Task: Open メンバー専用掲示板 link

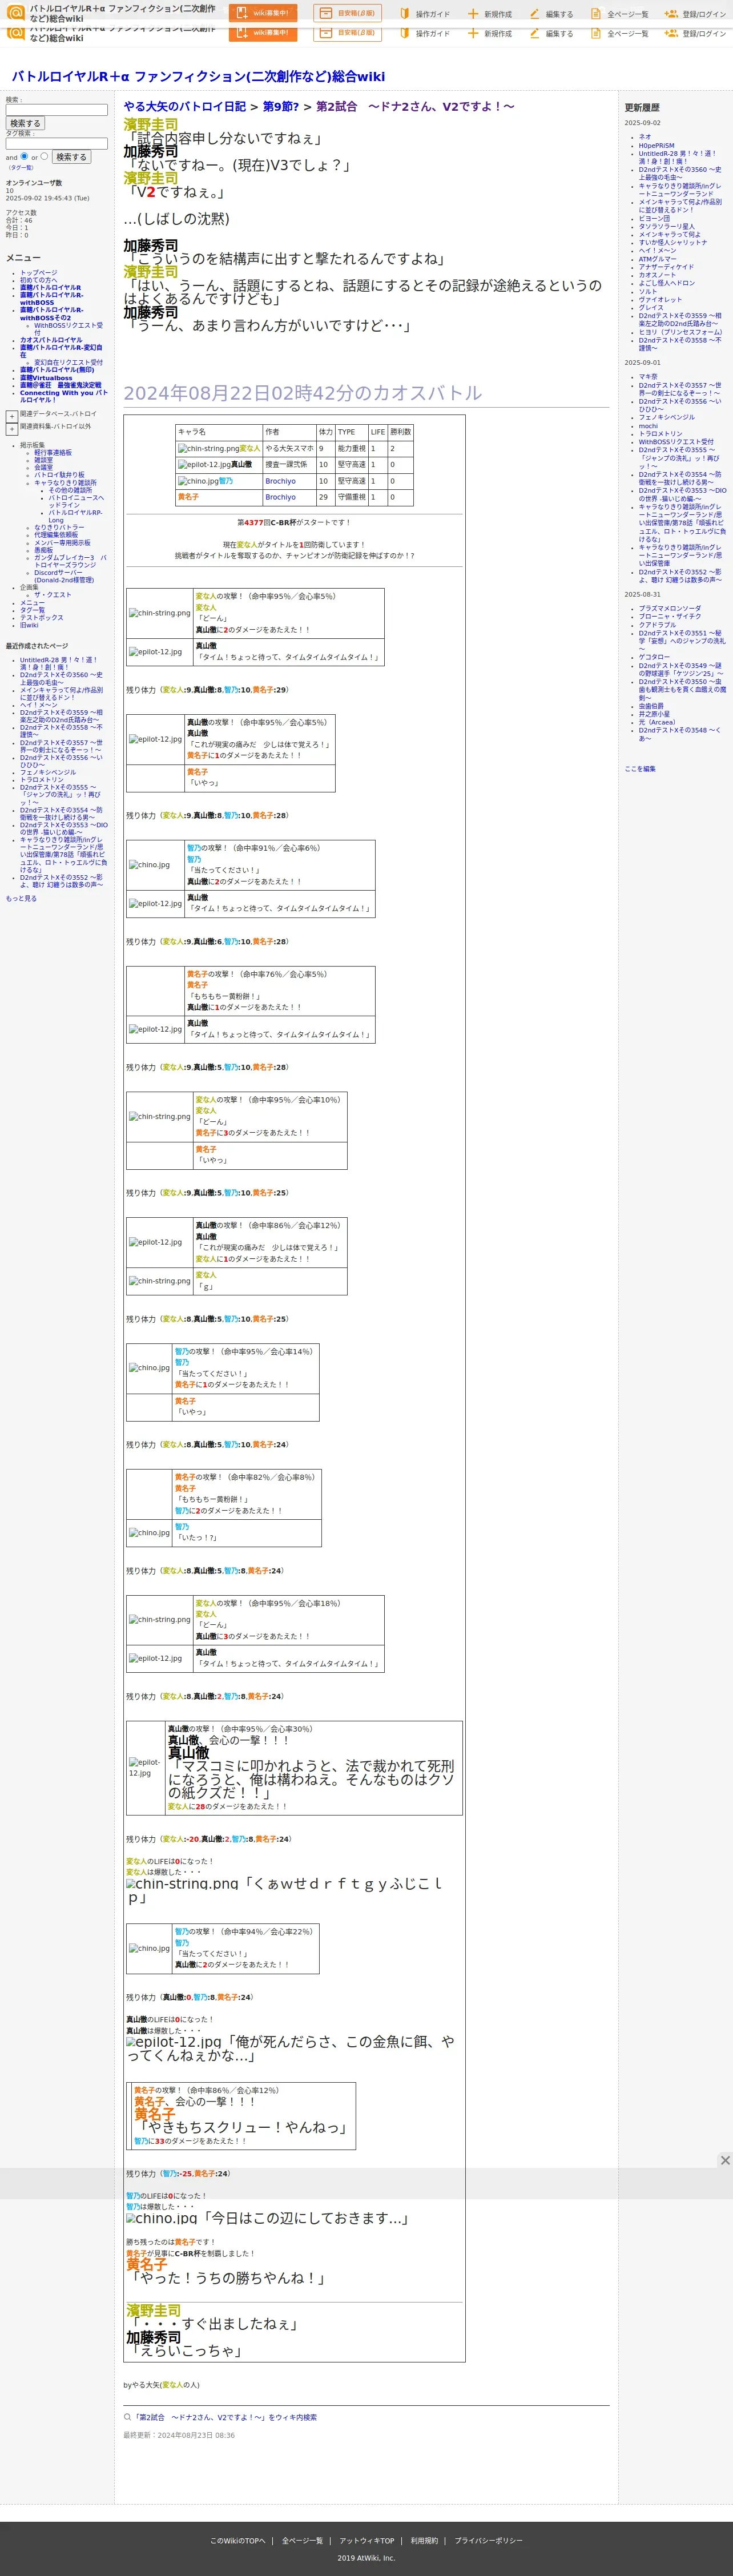Action: coord(62,543)
